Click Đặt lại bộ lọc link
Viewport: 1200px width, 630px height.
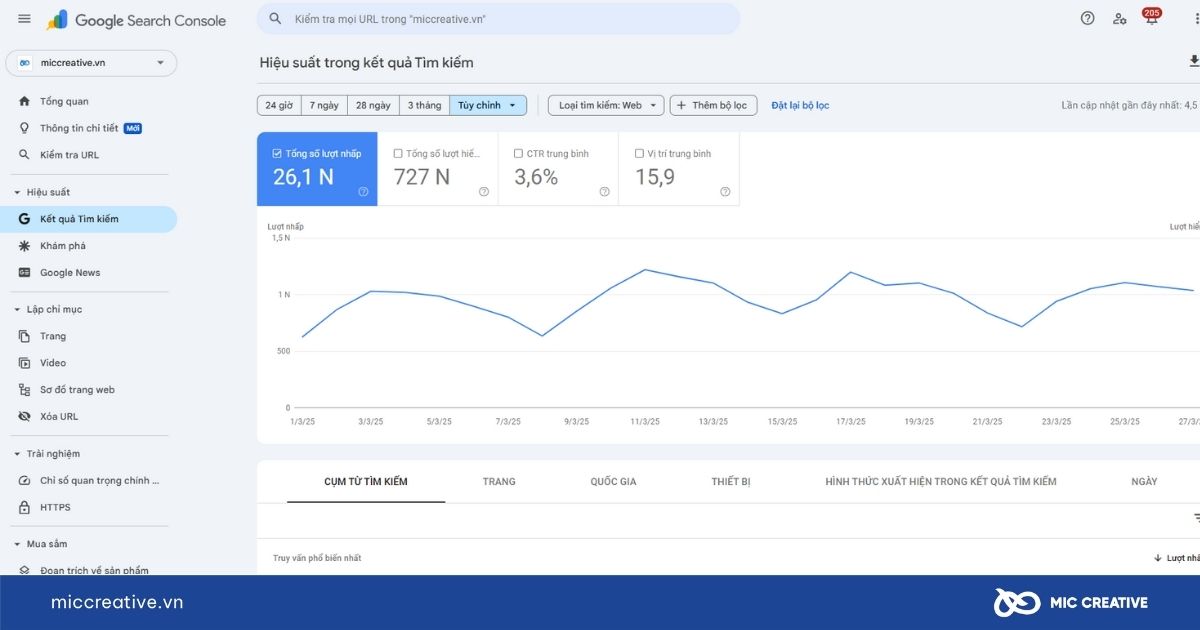800,105
